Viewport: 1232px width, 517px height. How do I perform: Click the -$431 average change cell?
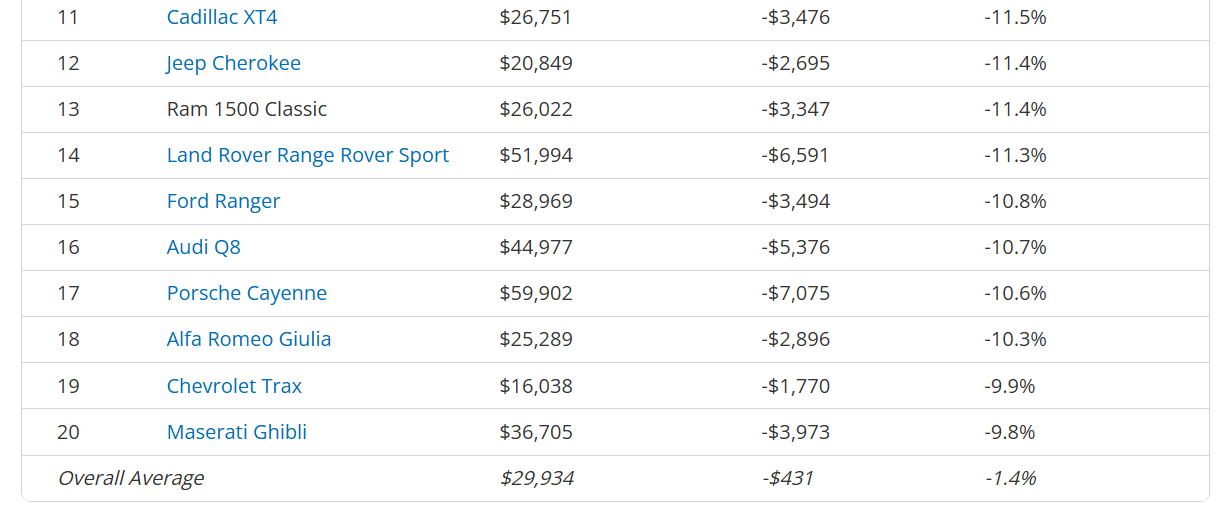tap(787, 478)
